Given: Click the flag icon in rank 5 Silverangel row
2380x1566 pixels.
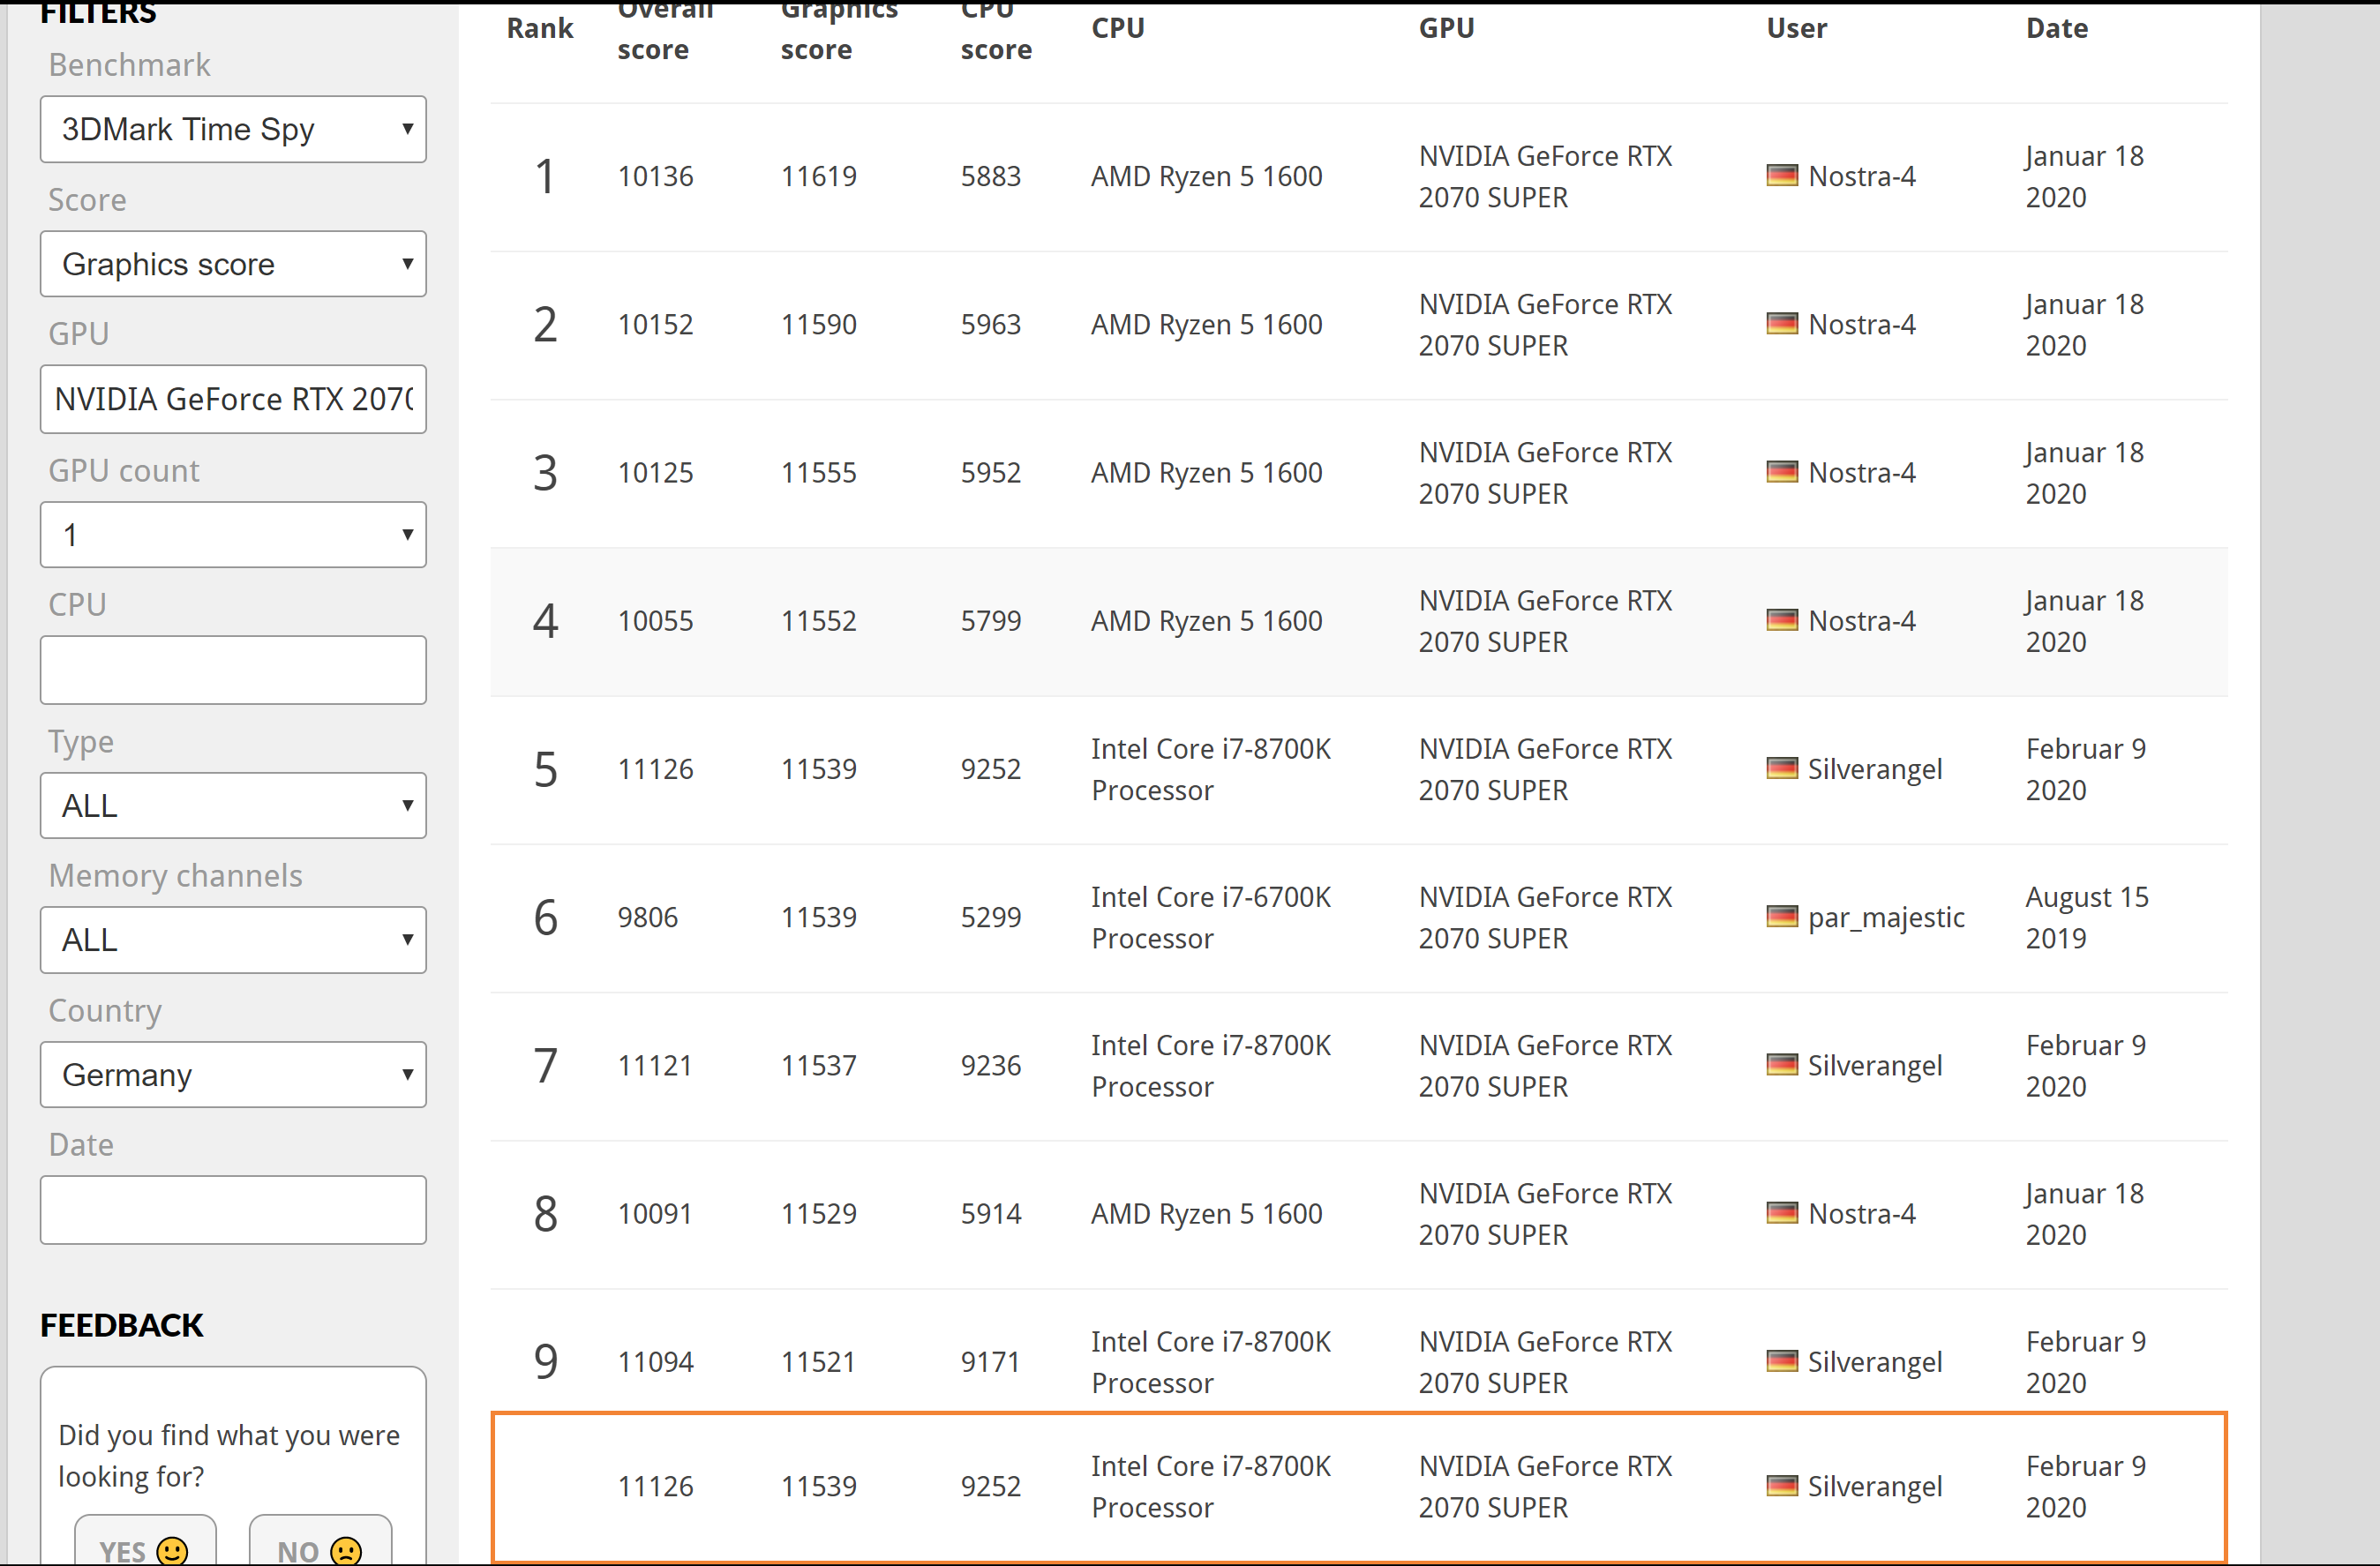Looking at the screenshot, I should (1782, 769).
